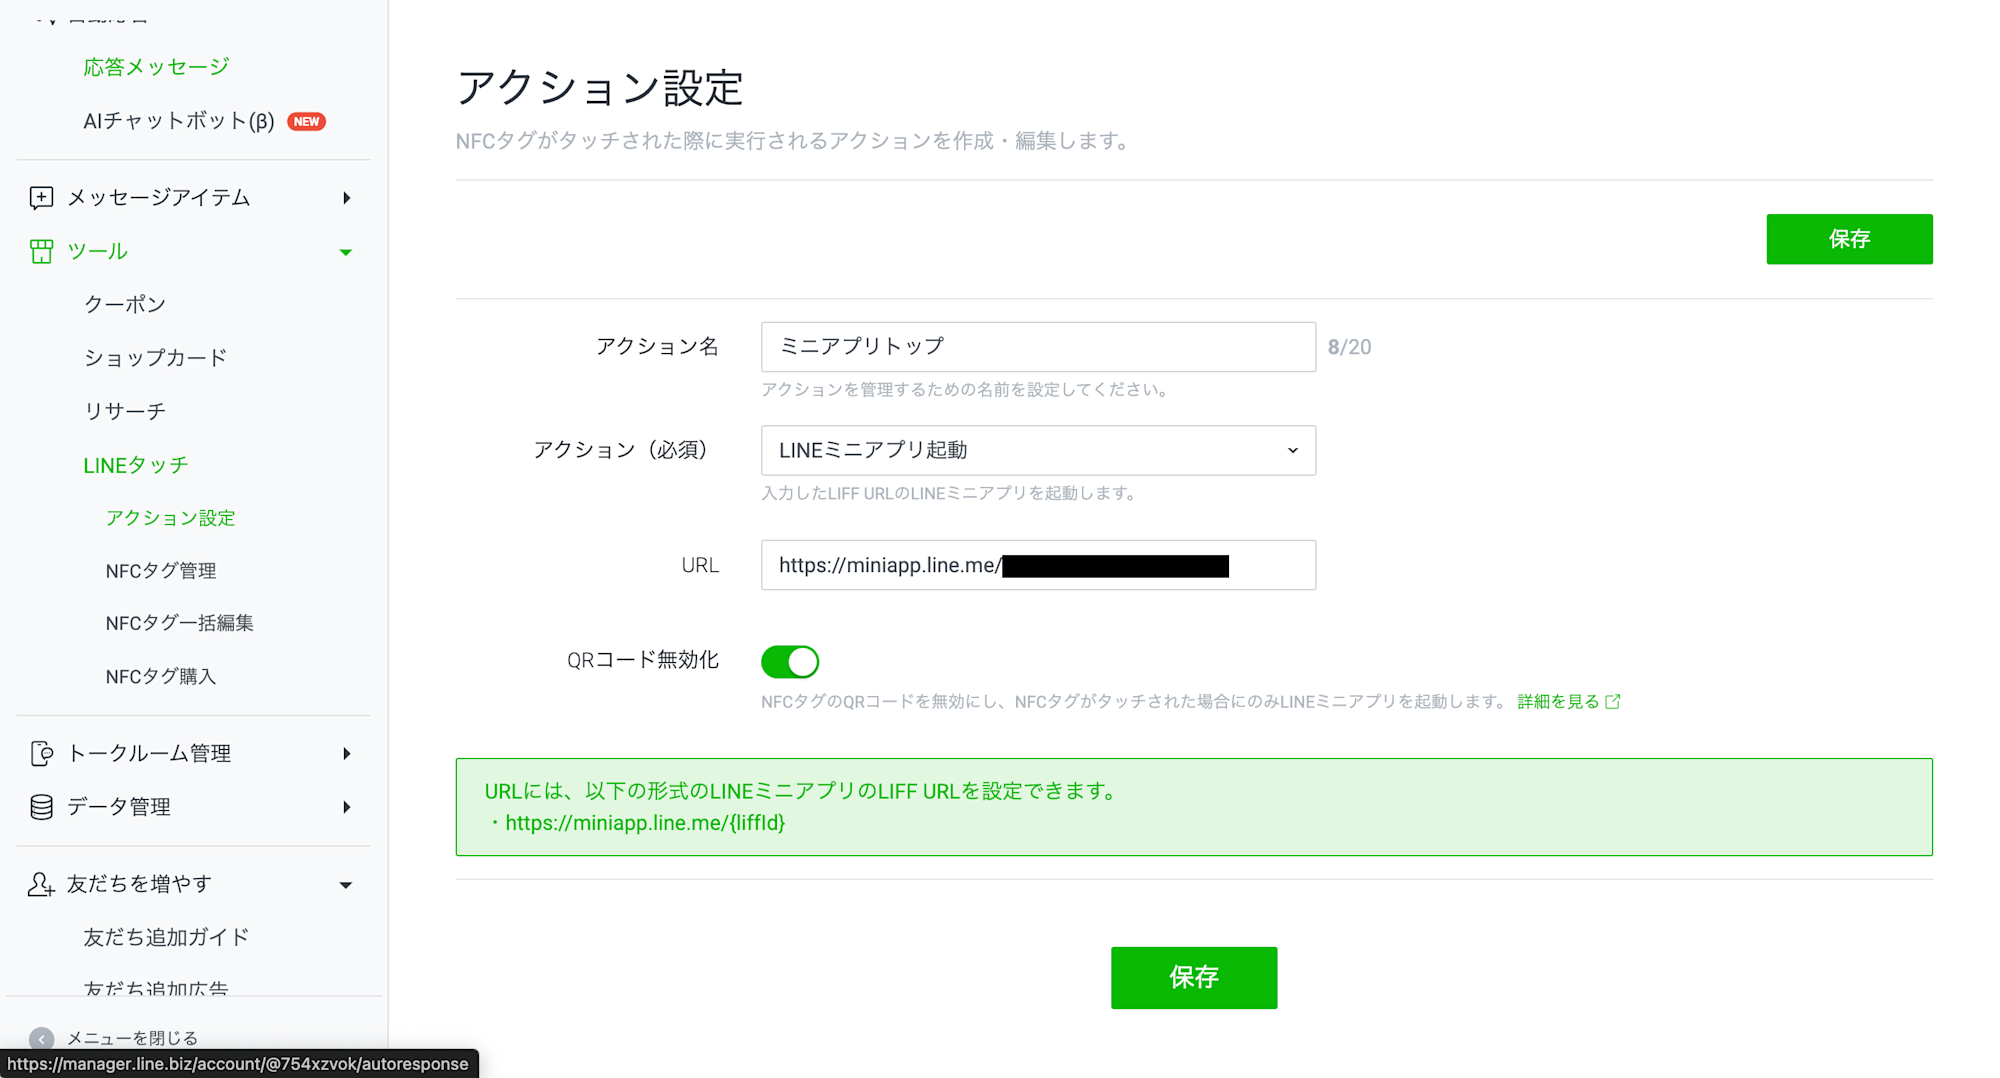2000x1078 pixels.
Task: Click the external link icon beside 詳細を見る
Action: coord(1613,701)
